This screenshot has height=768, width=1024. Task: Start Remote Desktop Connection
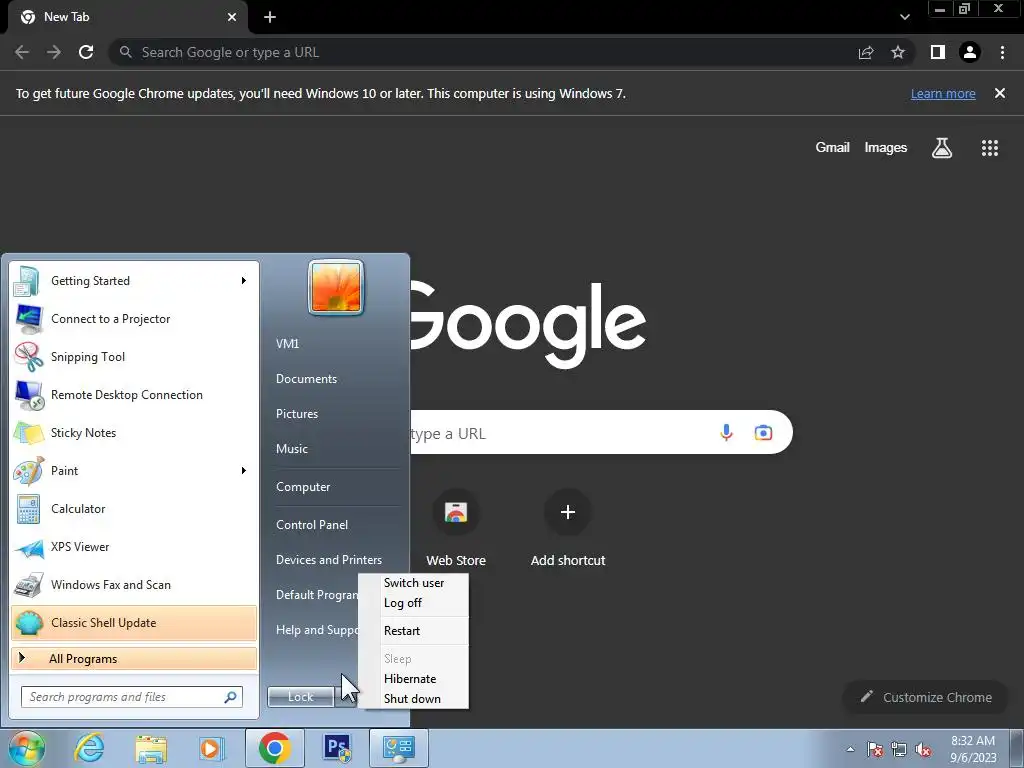coord(134,394)
